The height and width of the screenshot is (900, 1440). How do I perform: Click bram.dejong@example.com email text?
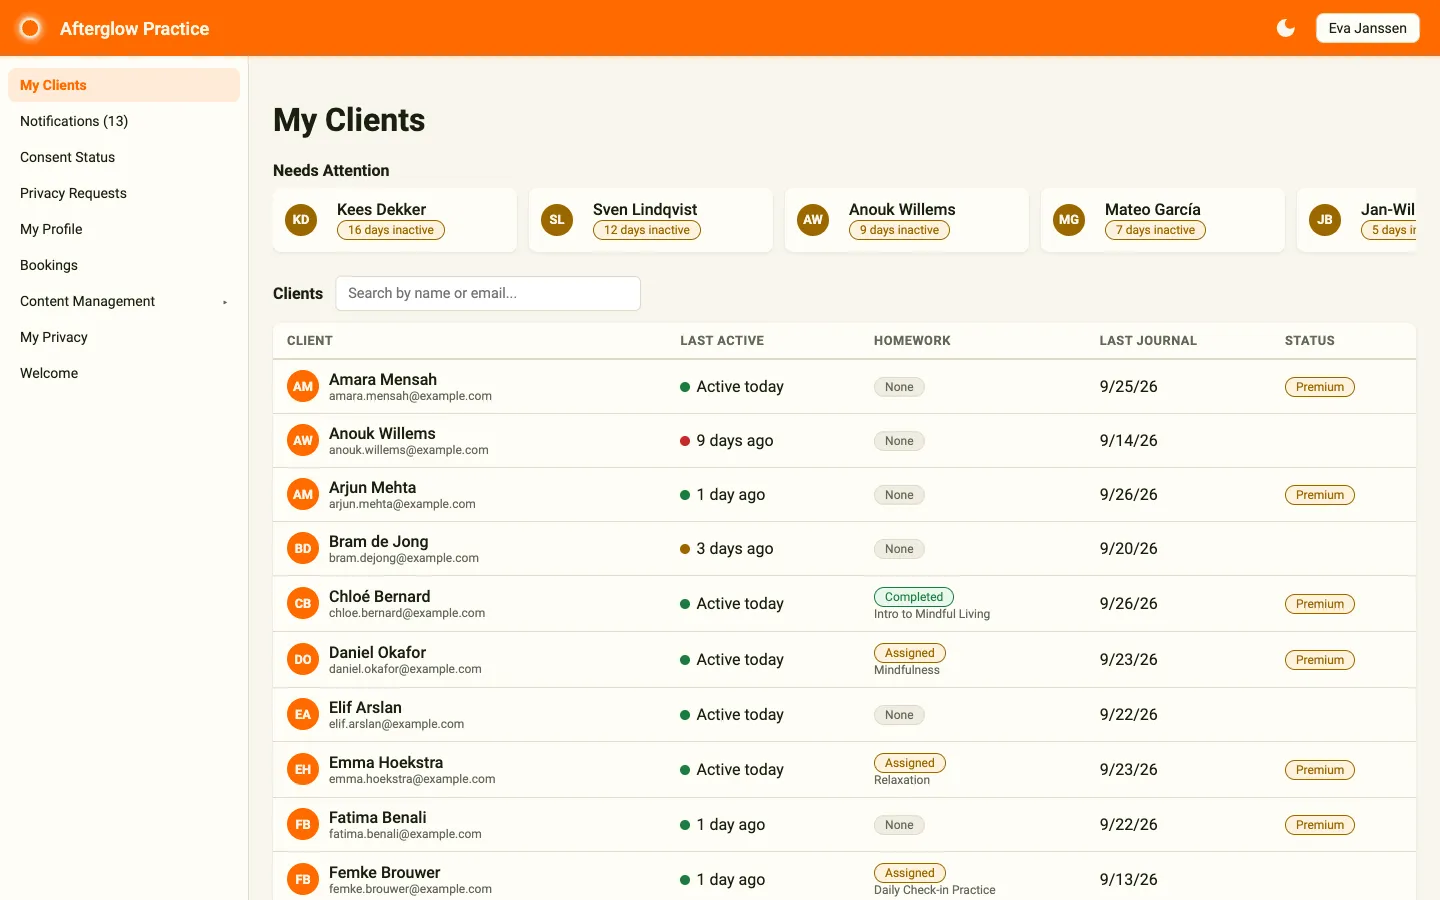tap(404, 558)
